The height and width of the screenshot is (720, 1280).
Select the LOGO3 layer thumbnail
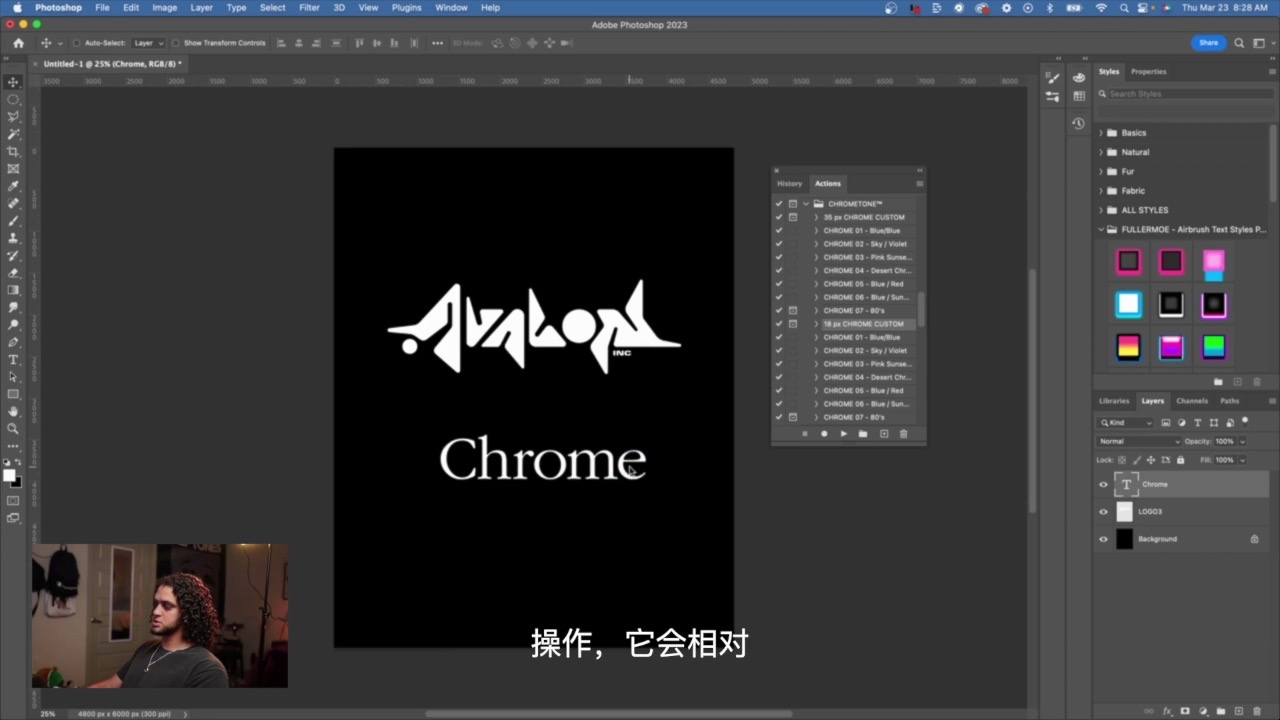pos(1125,511)
